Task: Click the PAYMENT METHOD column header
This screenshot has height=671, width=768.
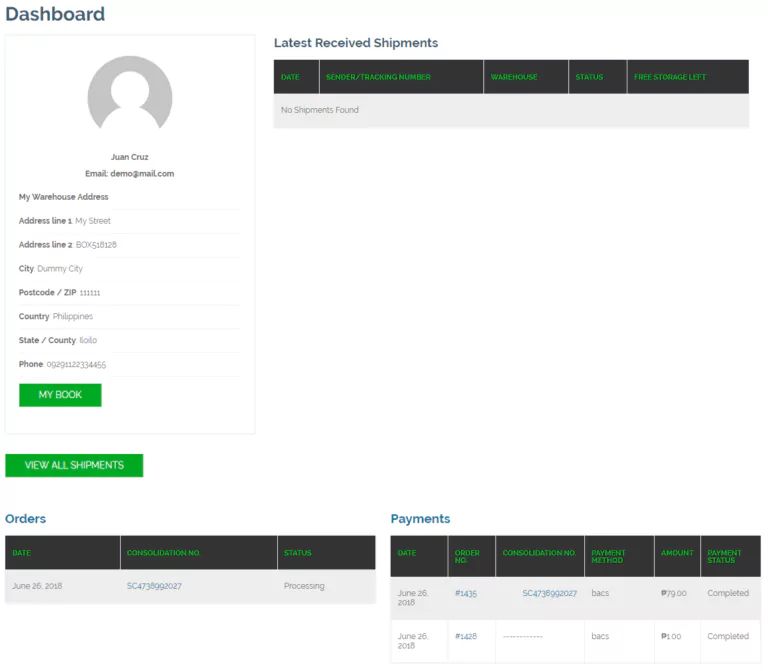Action: point(609,557)
